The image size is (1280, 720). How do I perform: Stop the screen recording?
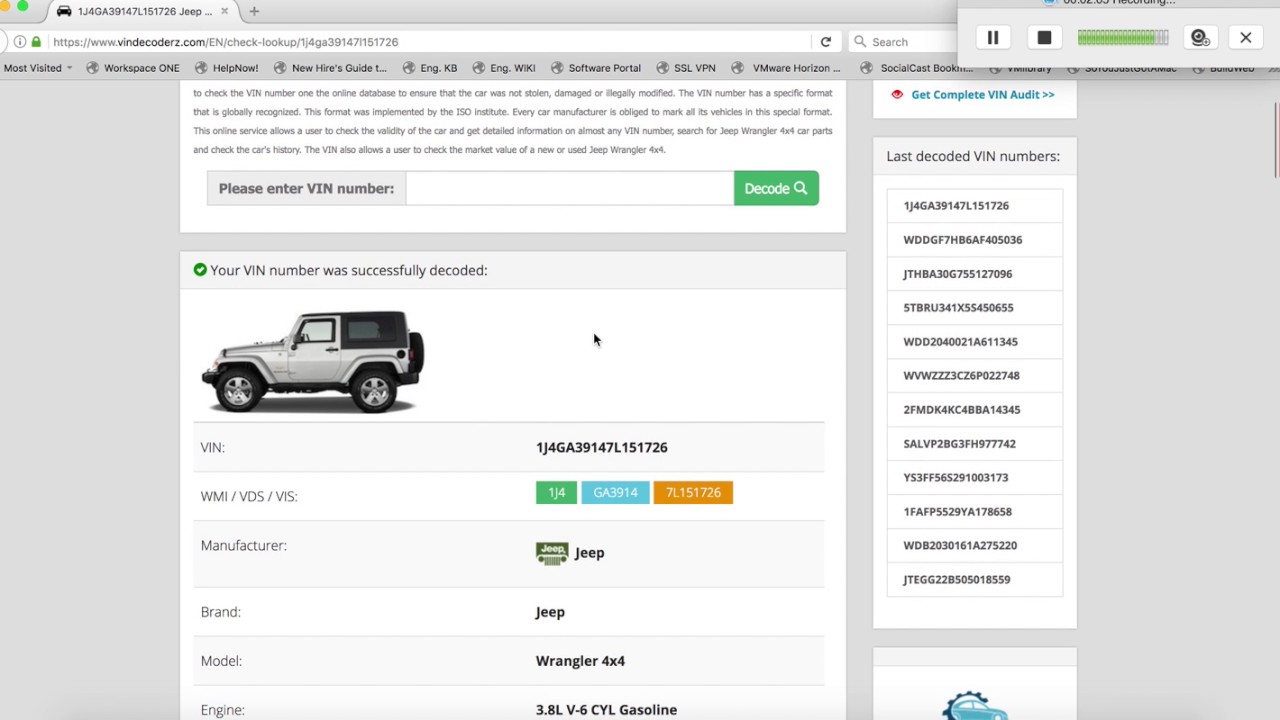pyautogui.click(x=1044, y=38)
